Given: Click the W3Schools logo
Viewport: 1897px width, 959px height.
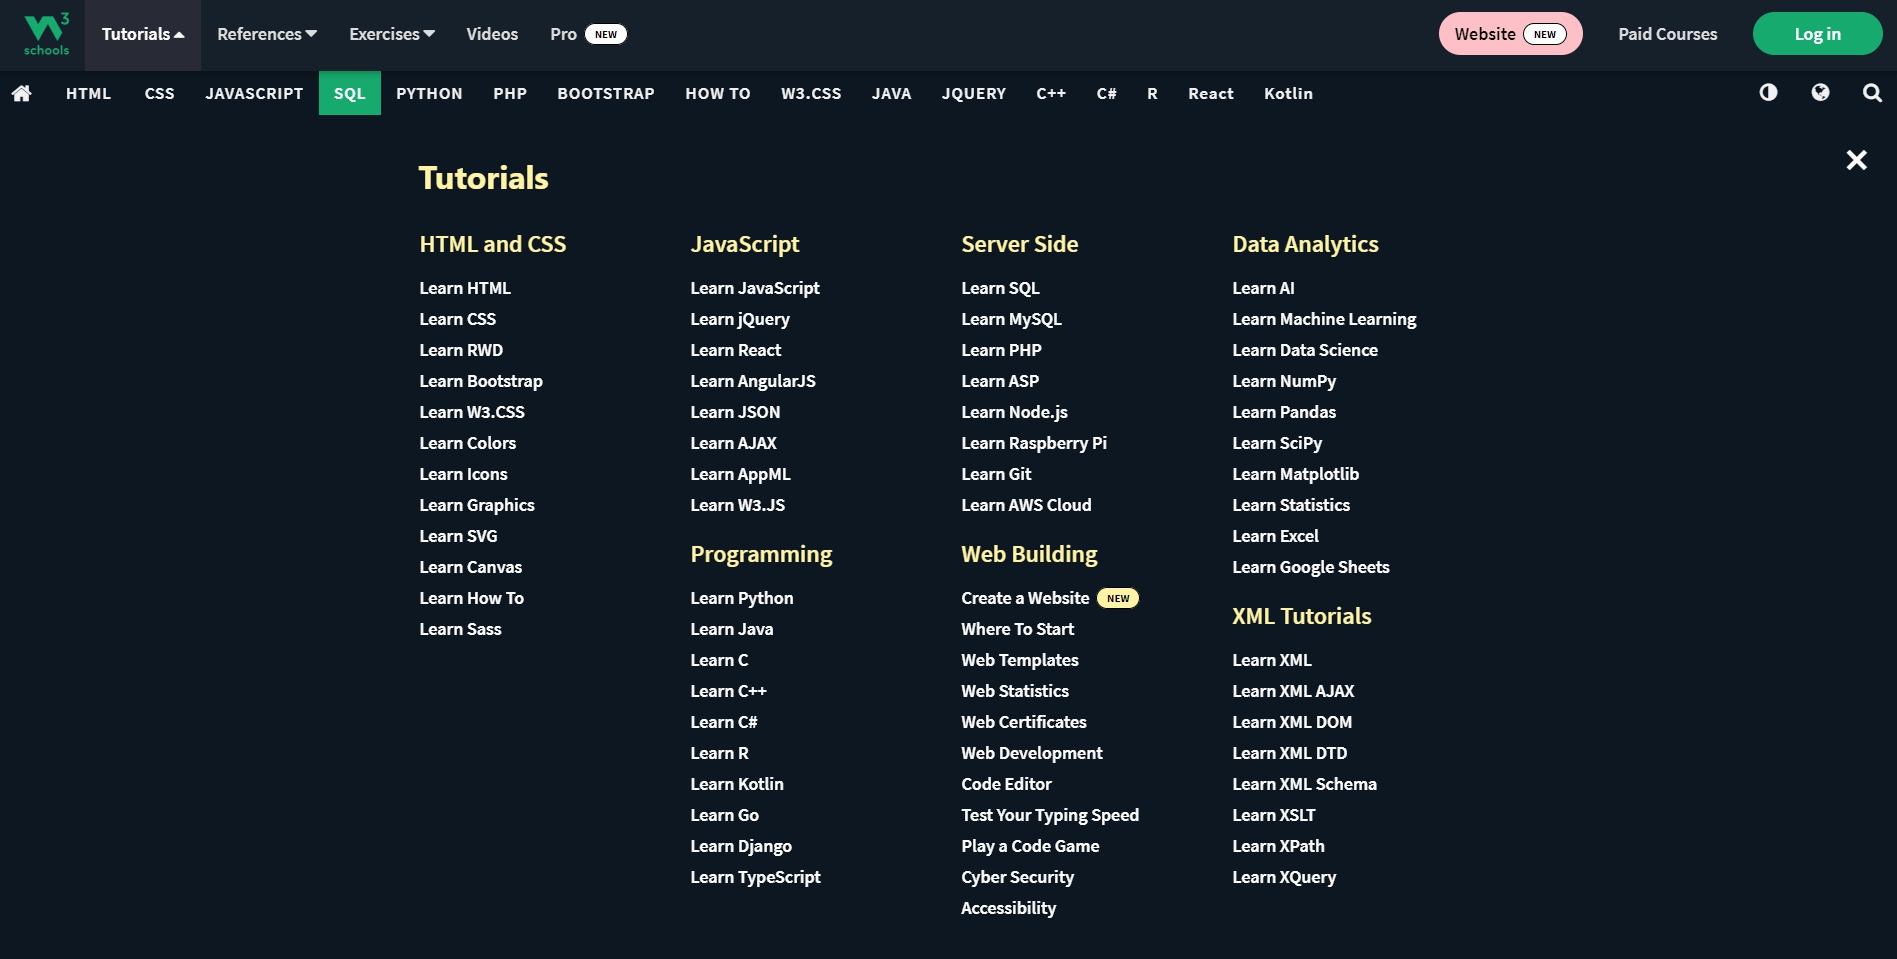Looking at the screenshot, I should tap(46, 34).
